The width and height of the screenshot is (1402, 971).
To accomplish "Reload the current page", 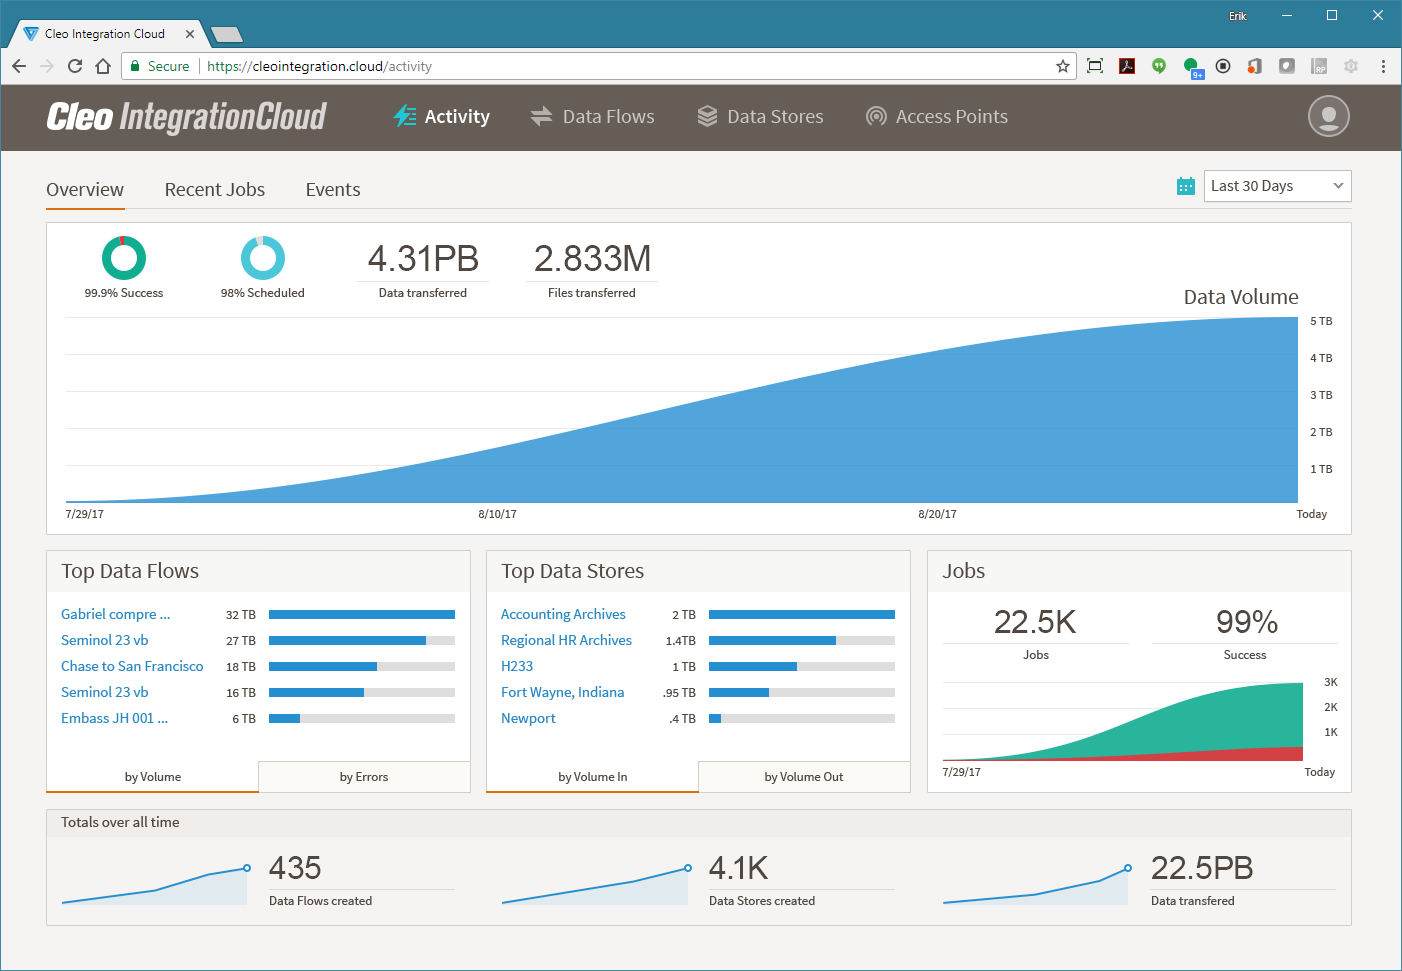I will 75,66.
